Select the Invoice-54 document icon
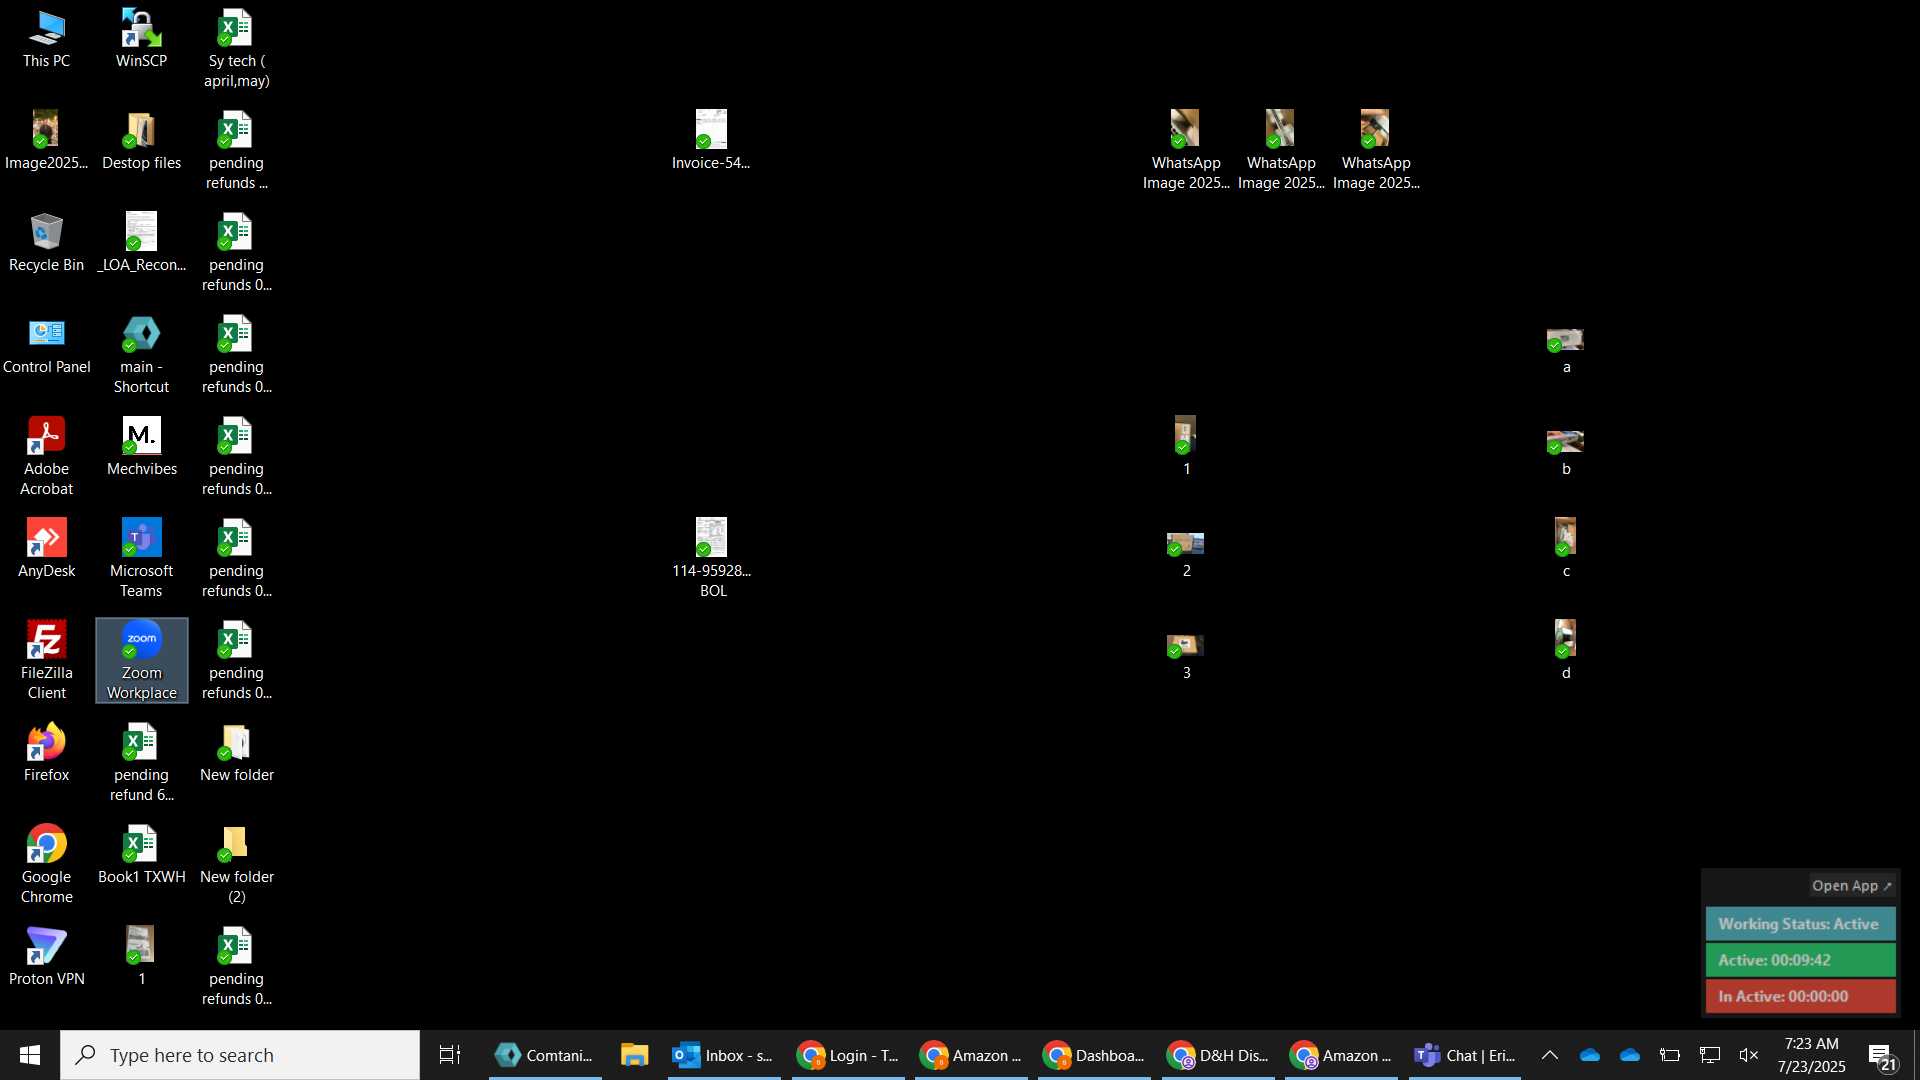This screenshot has height=1080, width=1920. (711, 142)
